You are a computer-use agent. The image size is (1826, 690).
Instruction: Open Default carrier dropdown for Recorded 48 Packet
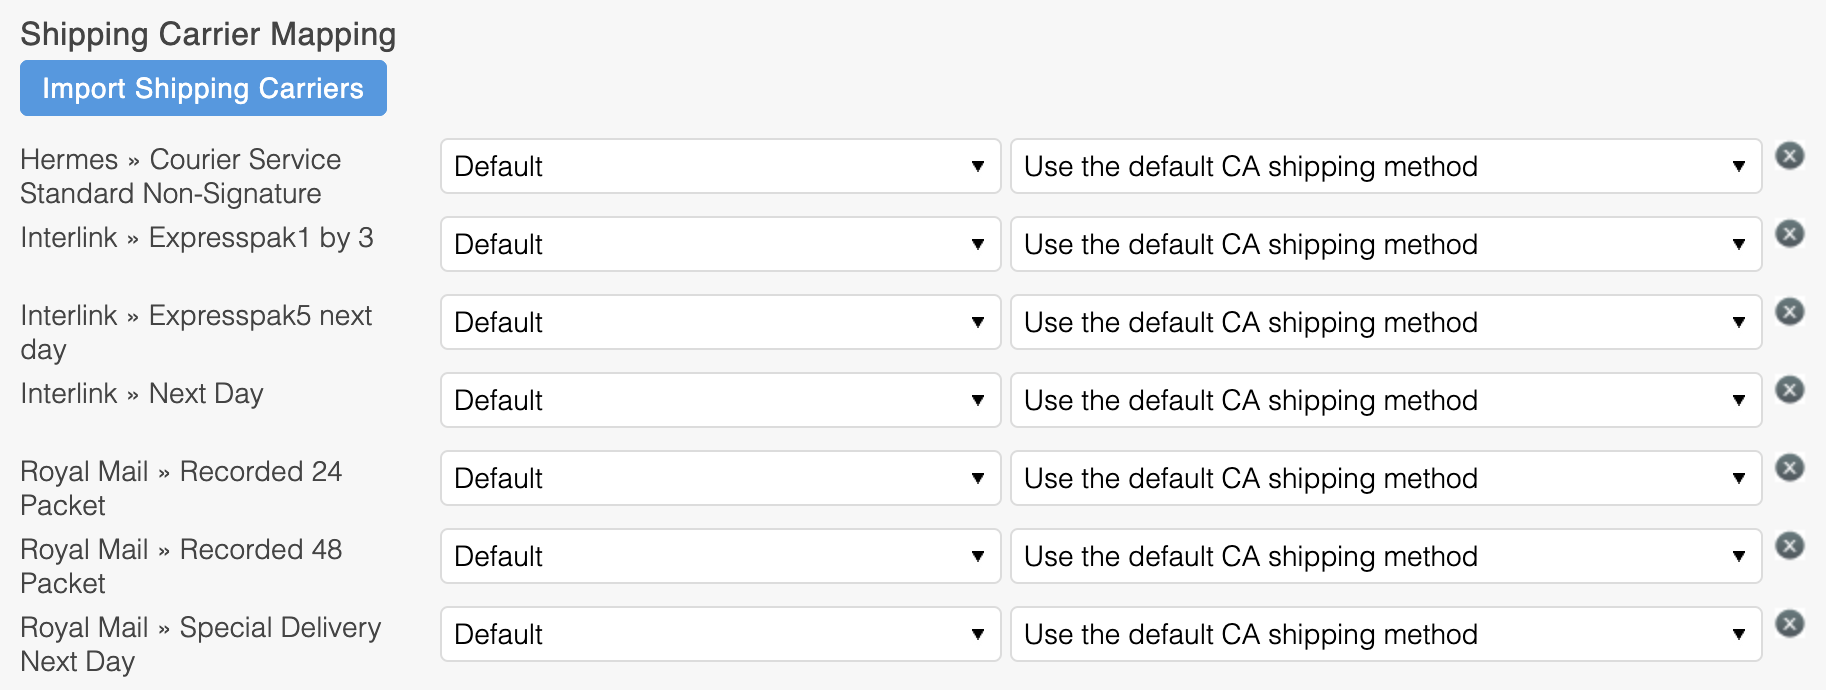(720, 556)
